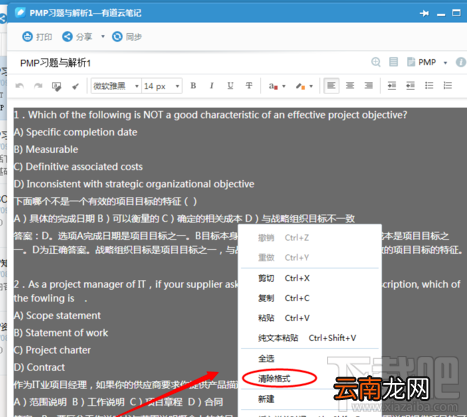
Task: Toggle underline formatting
Action: click(x=230, y=86)
